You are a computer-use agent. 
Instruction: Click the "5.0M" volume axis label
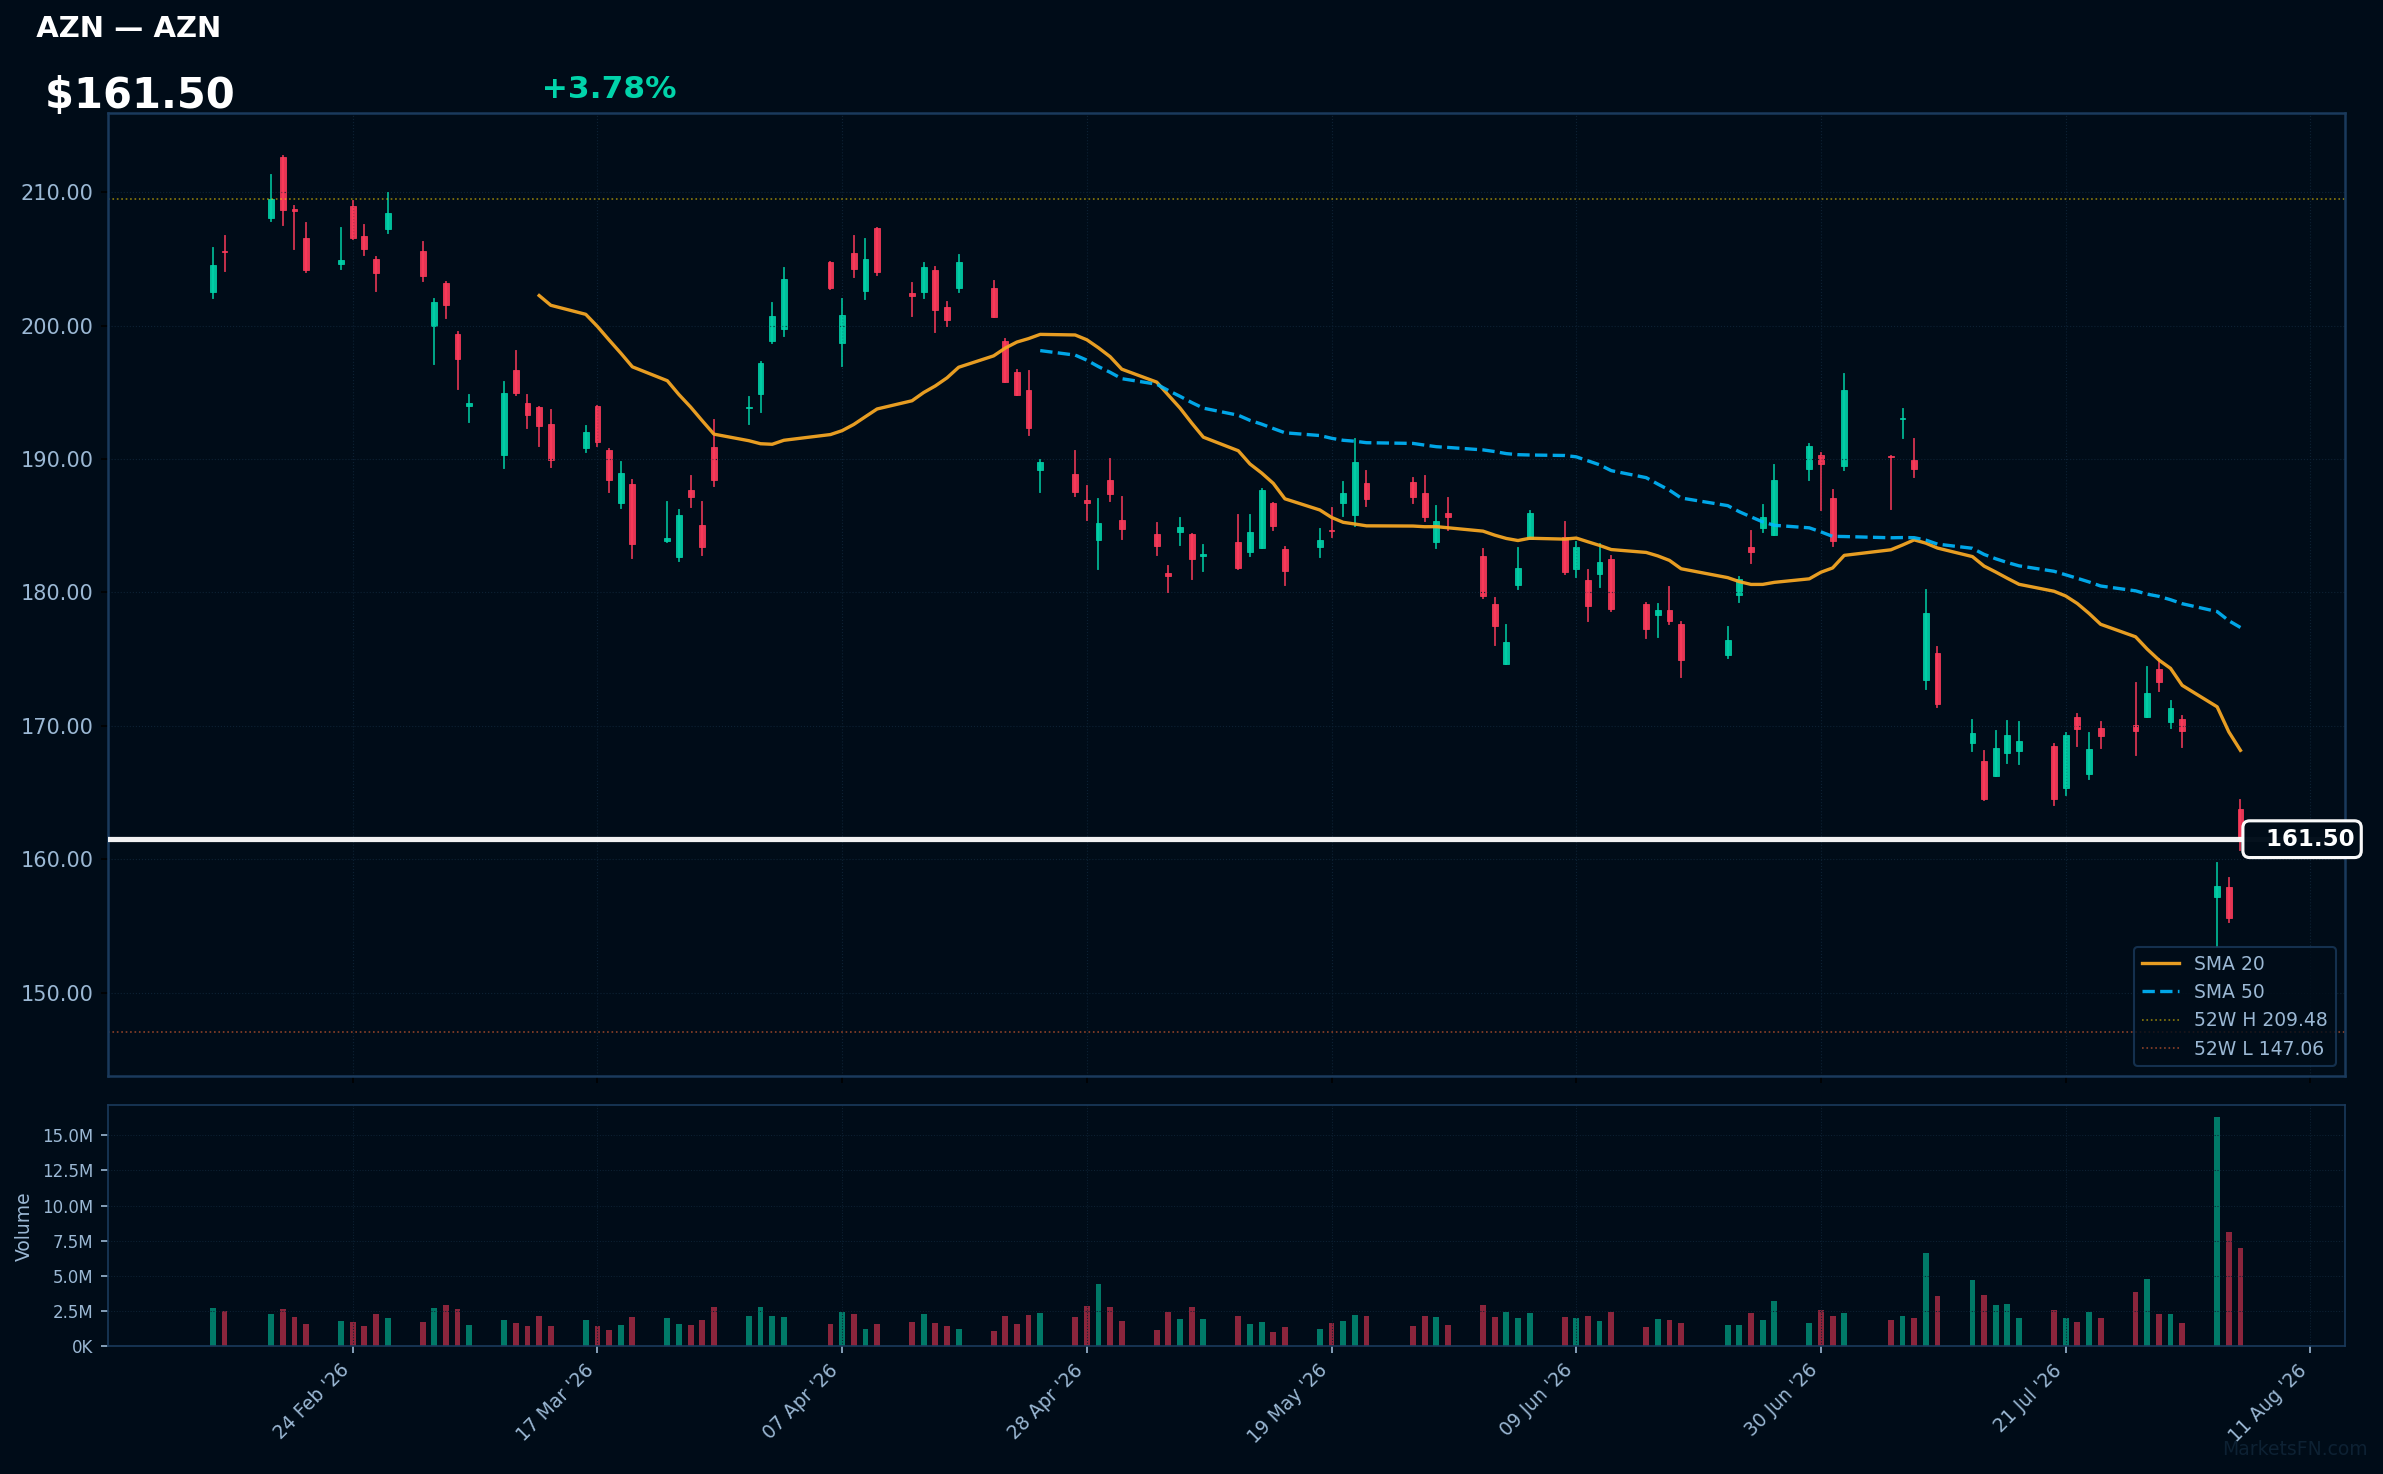click(x=73, y=1276)
